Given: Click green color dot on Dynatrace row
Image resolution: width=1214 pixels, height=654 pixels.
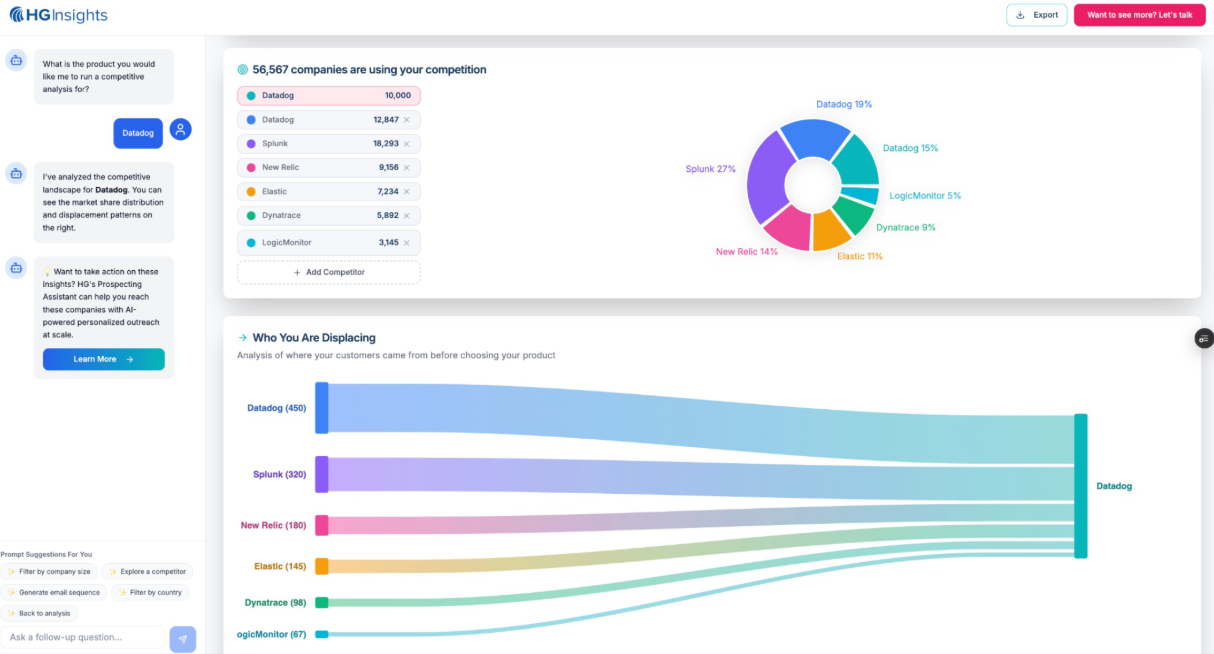Looking at the screenshot, I should tap(251, 215).
